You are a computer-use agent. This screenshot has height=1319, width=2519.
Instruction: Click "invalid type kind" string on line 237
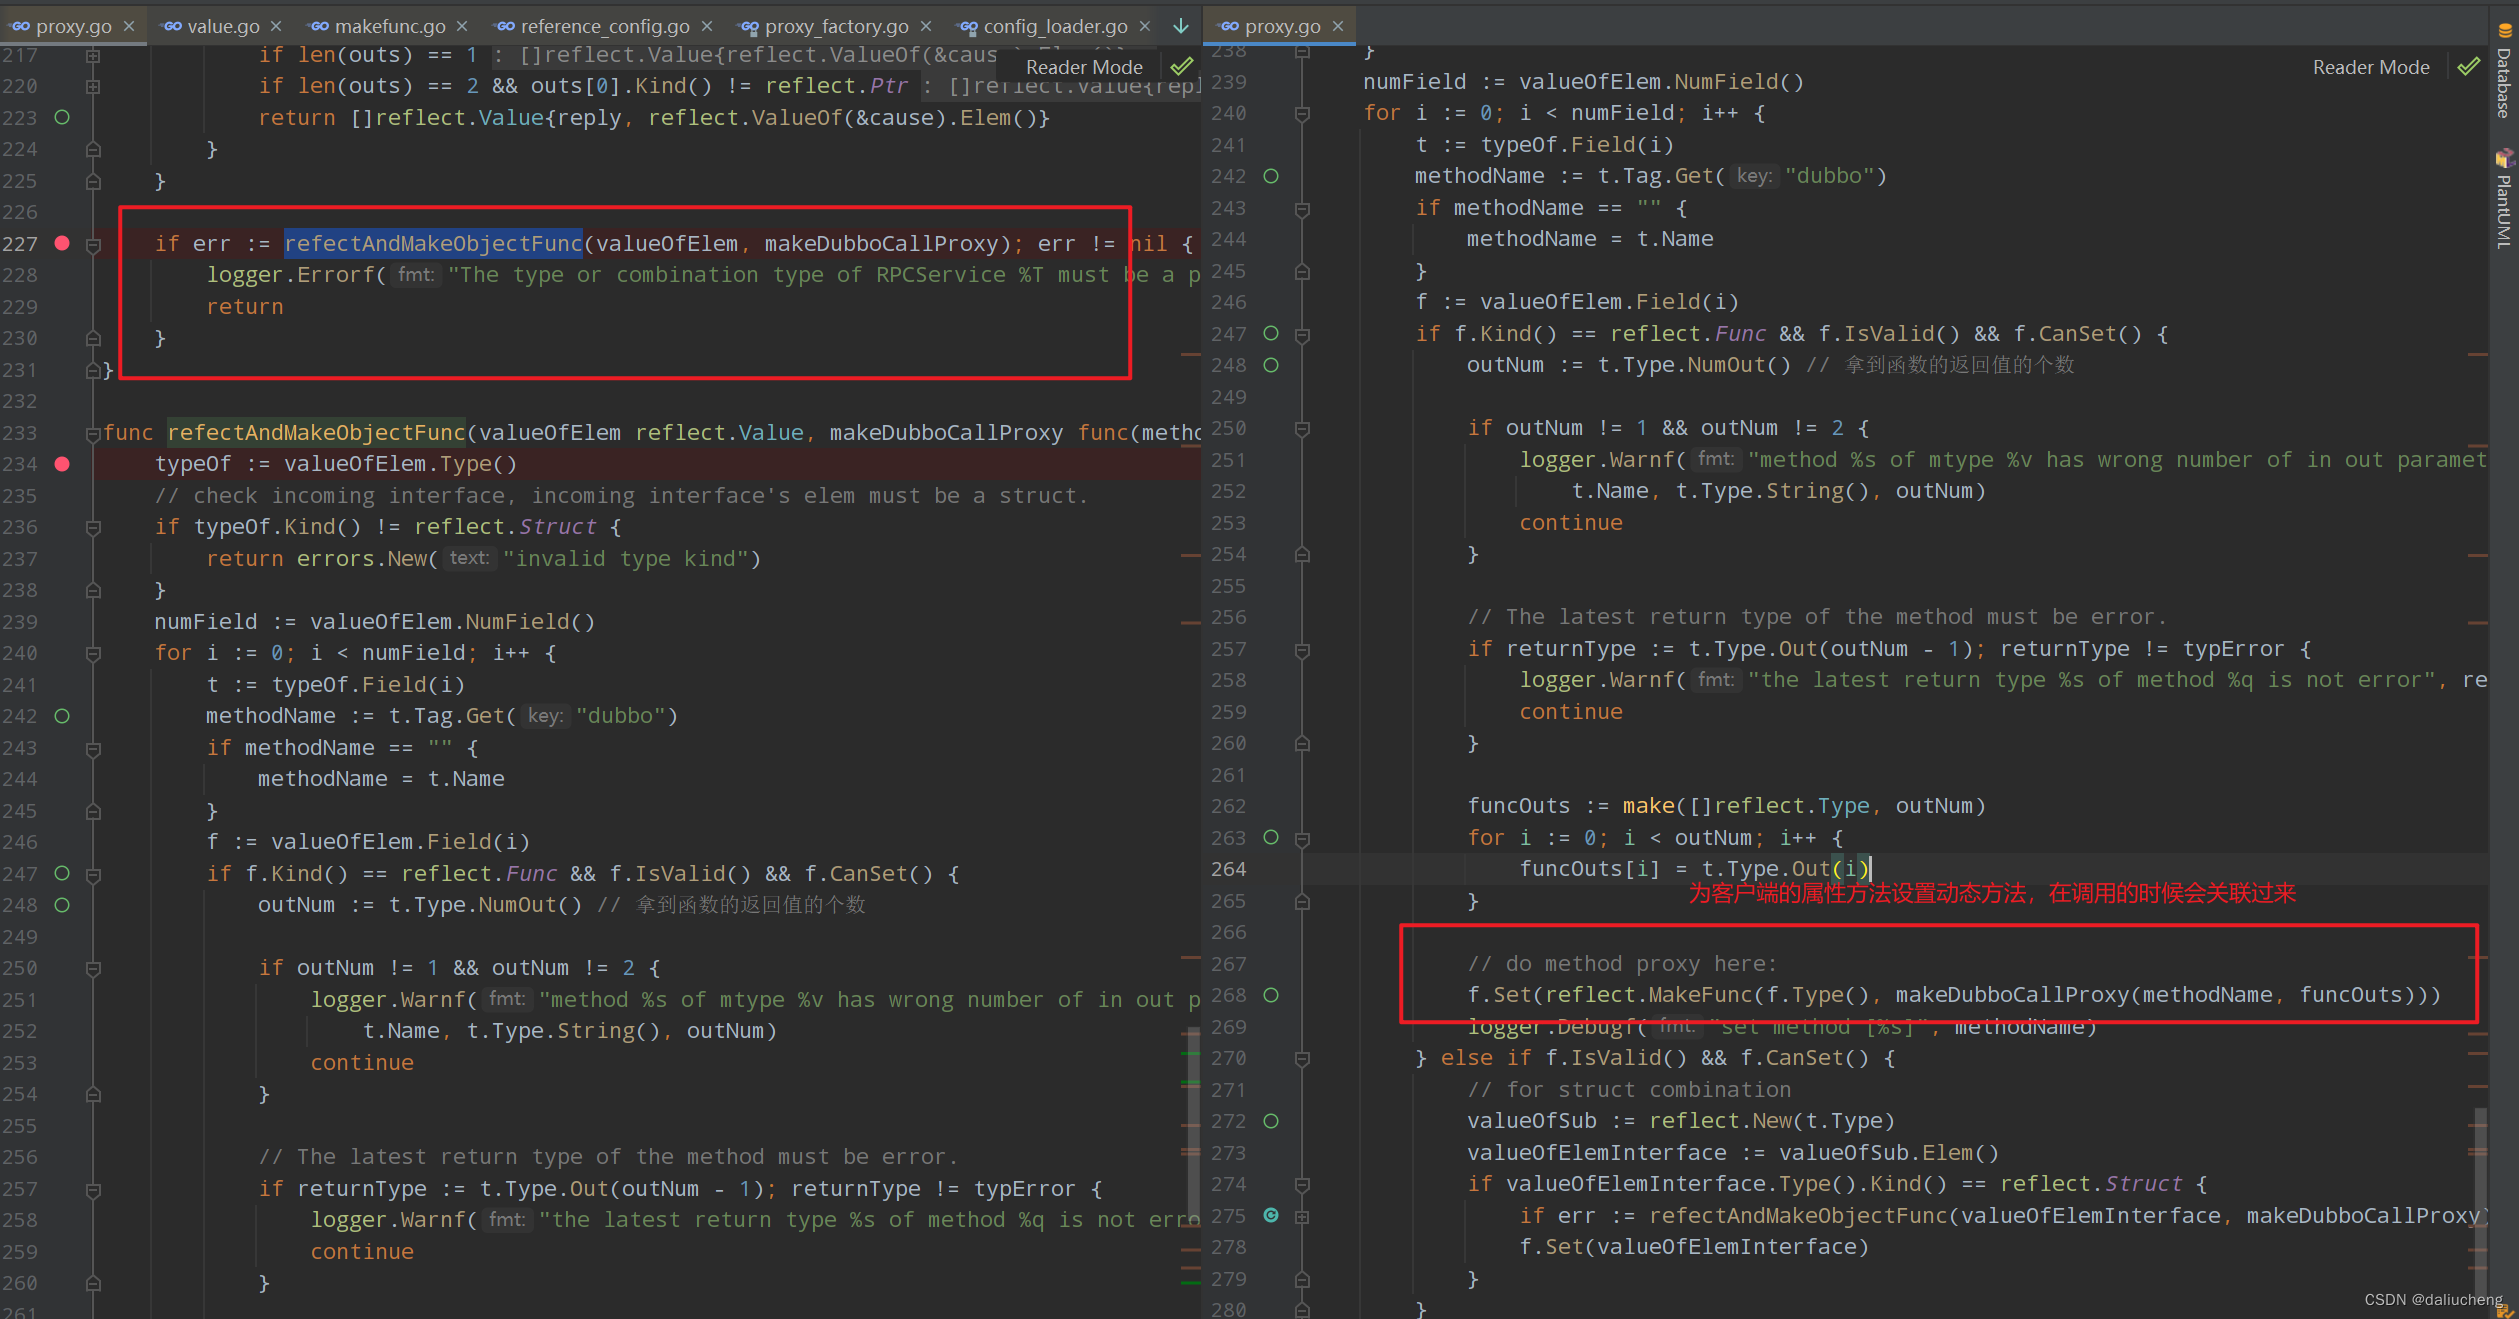625,558
